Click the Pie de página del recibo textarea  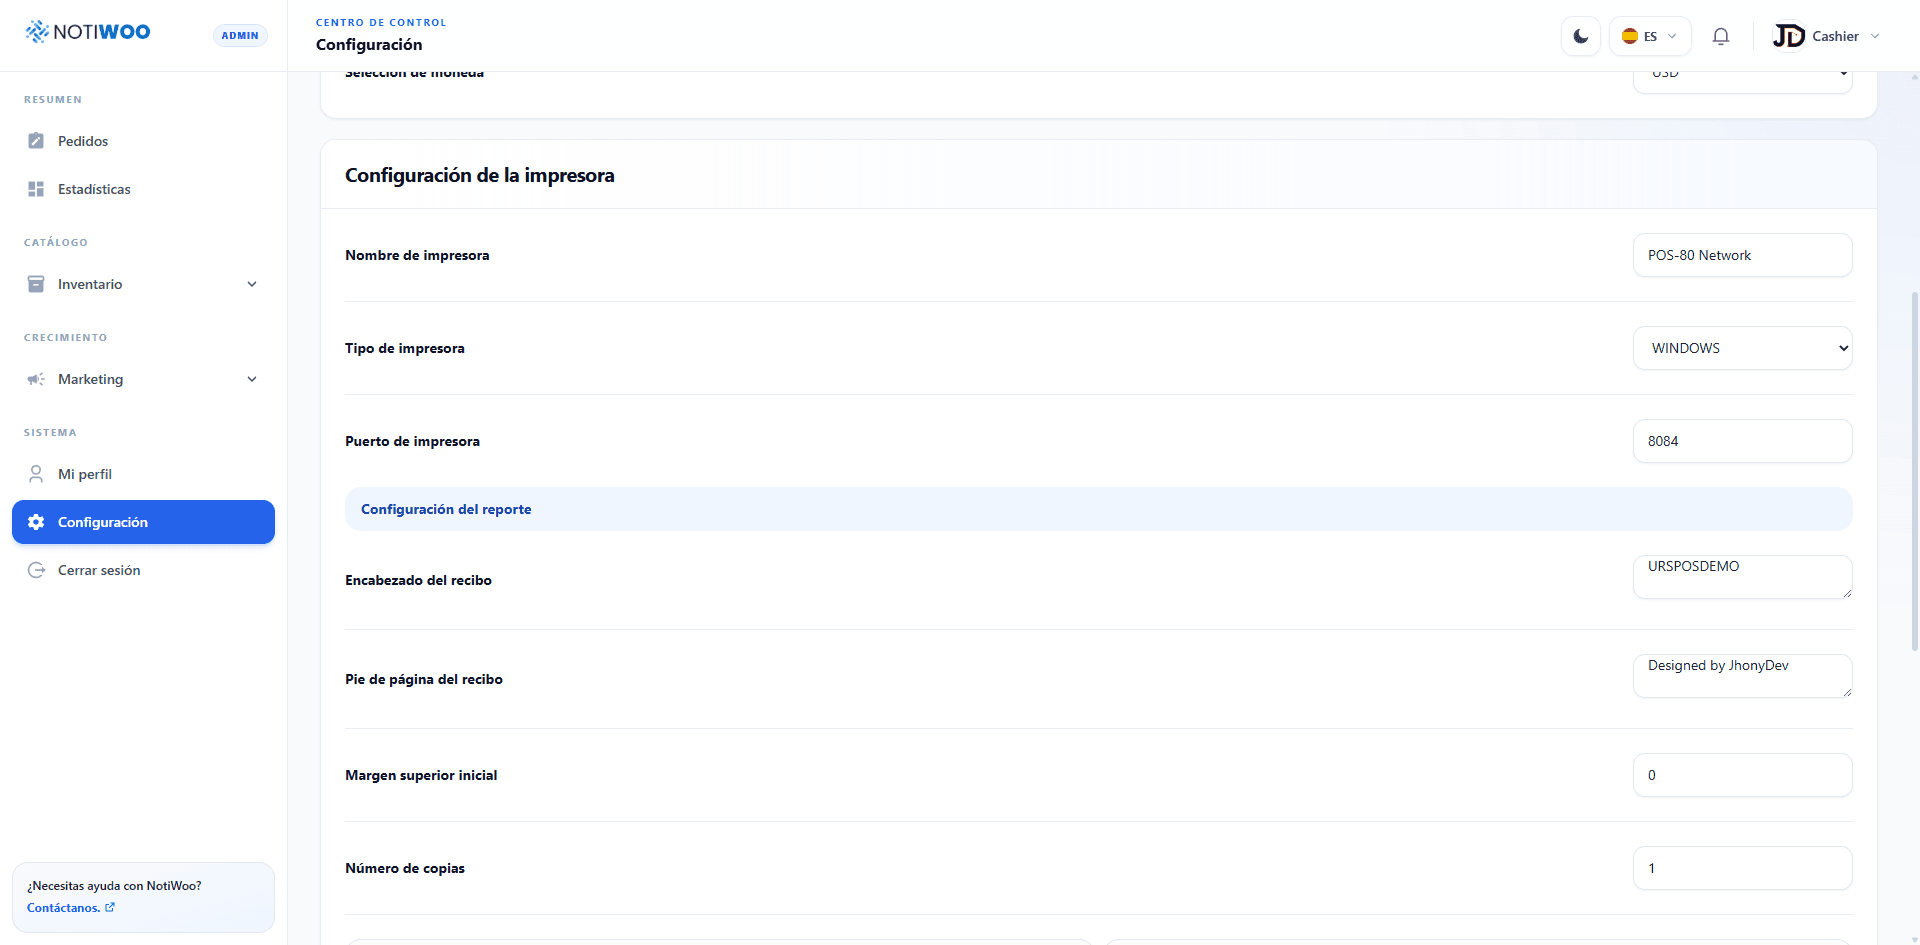(x=1742, y=676)
